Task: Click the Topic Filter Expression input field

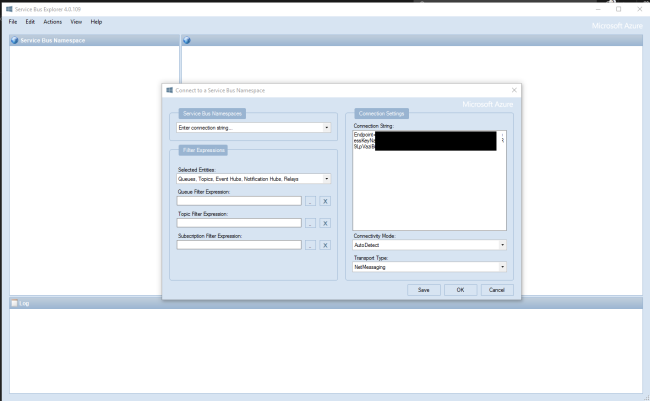Action: 239,223
